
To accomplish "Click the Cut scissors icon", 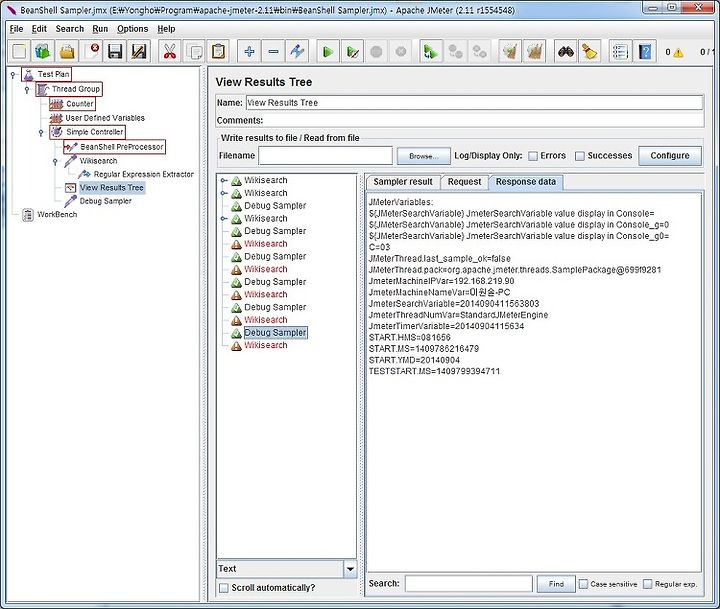I will pos(170,51).
